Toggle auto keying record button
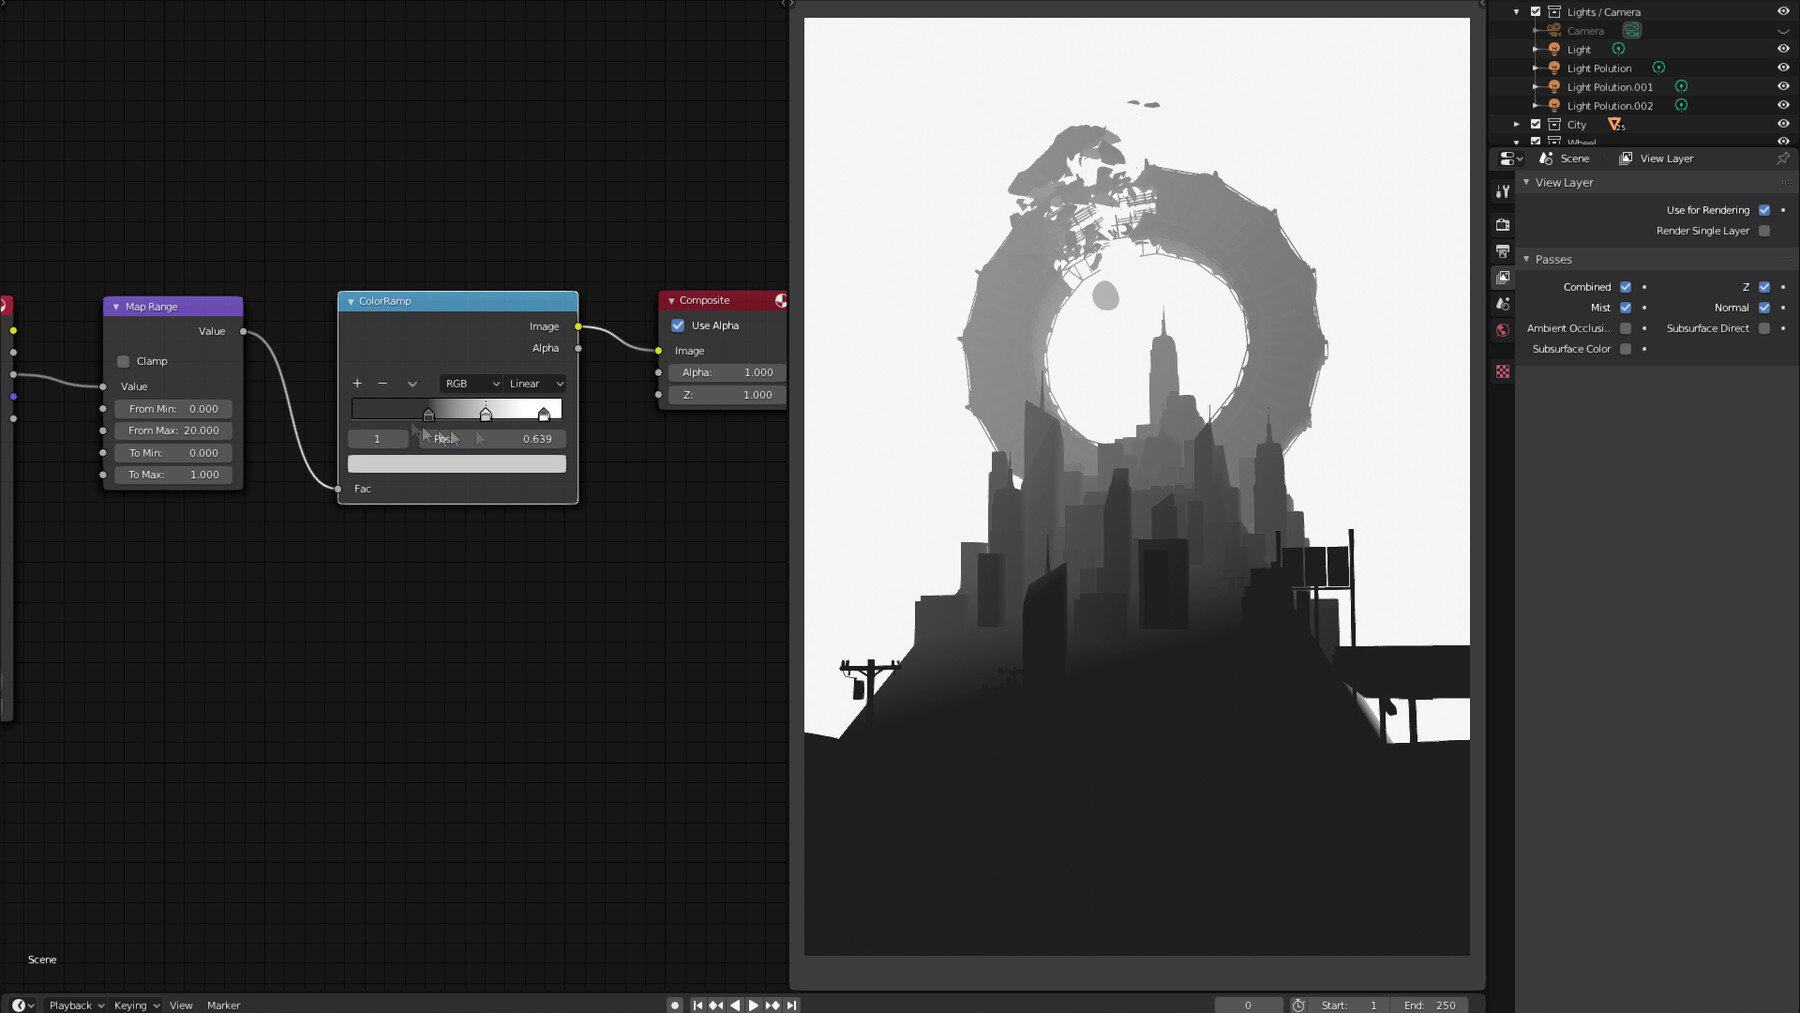 [675, 1005]
